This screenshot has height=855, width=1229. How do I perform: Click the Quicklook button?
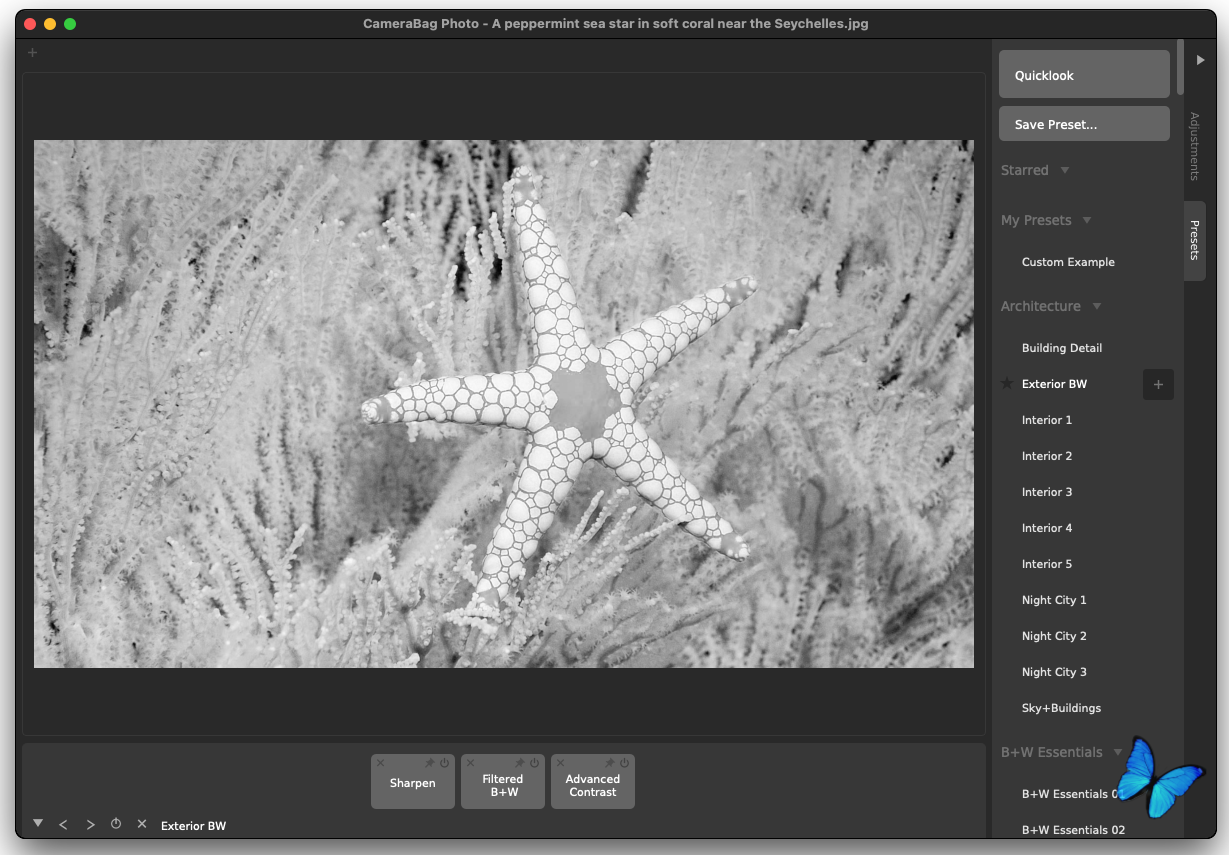tap(1084, 74)
